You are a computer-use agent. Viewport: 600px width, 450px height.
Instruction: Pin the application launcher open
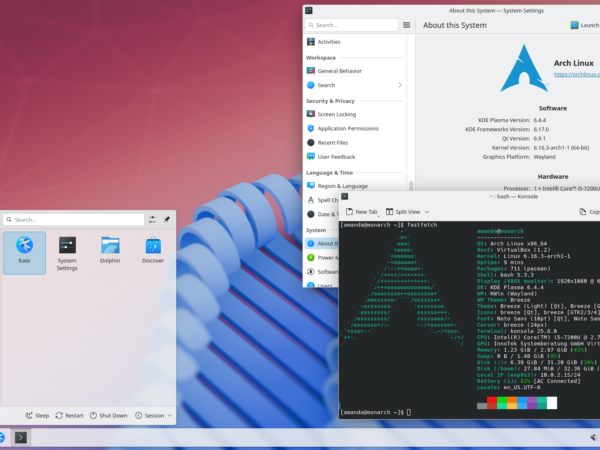167,220
